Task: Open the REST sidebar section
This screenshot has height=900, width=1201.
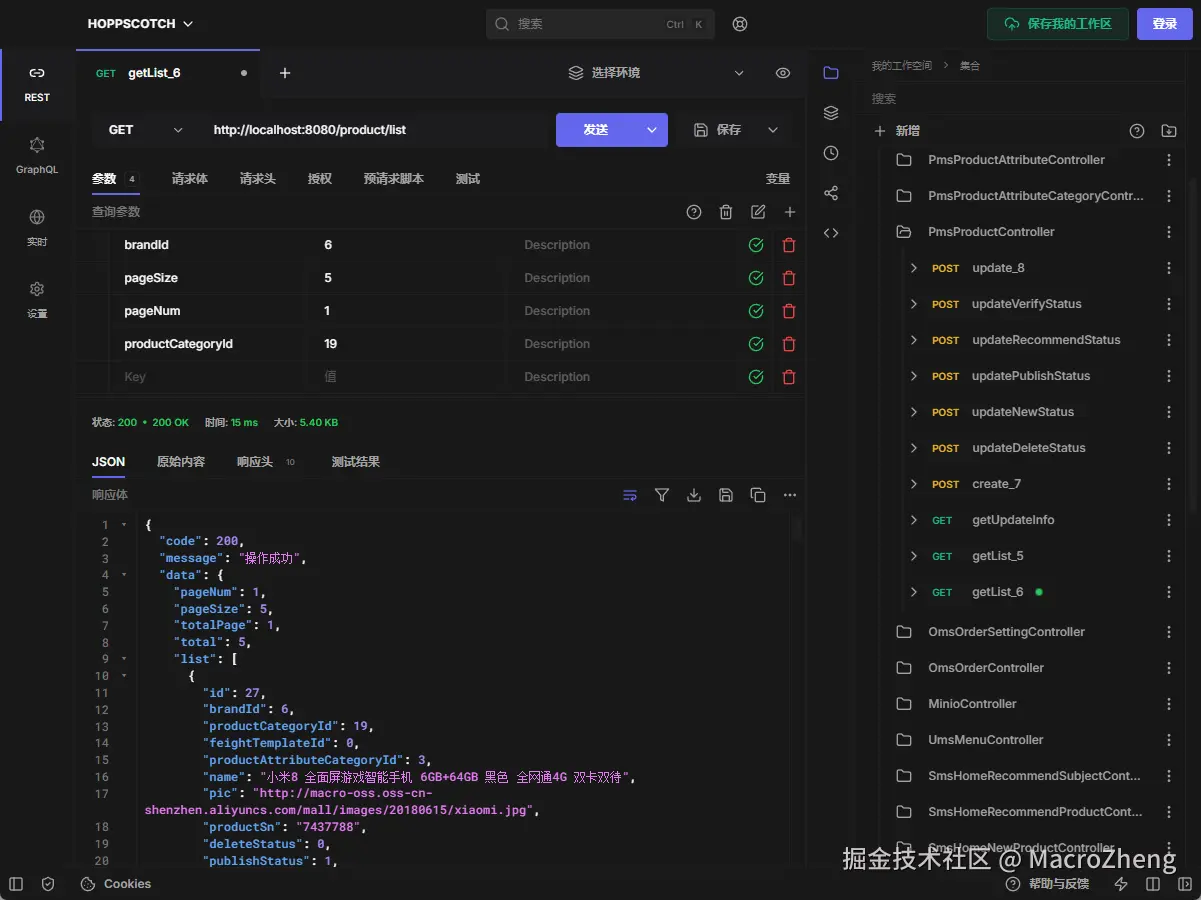Action: (37, 84)
